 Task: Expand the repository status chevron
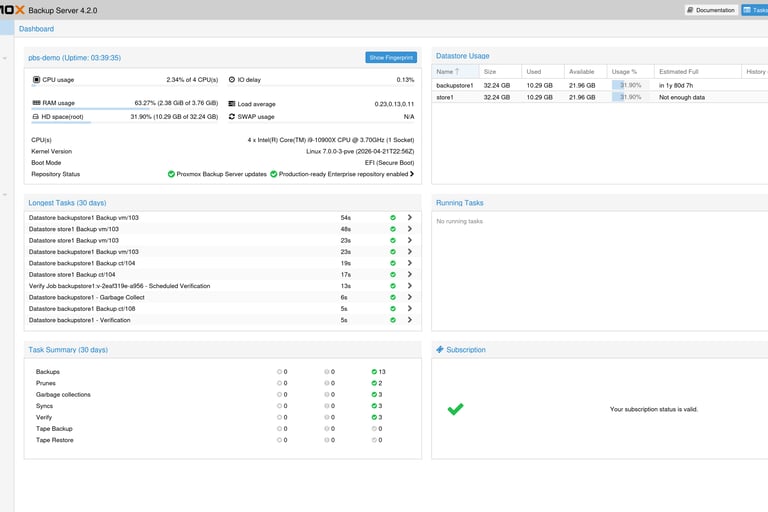coord(412,174)
